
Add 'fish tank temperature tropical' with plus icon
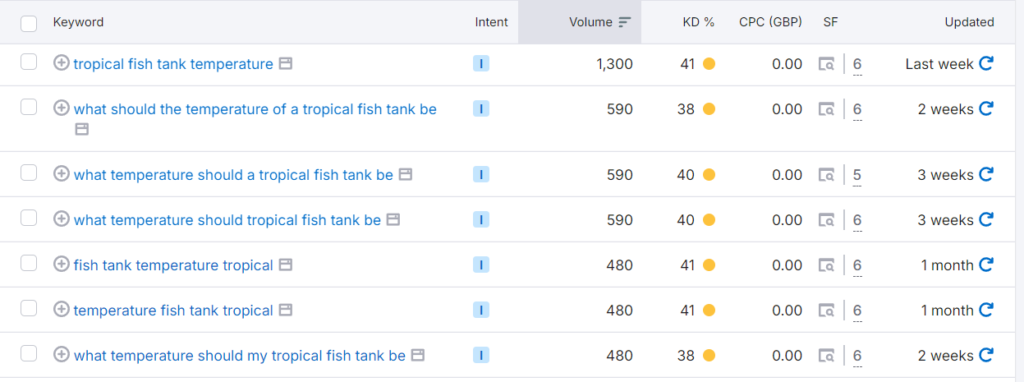pyautogui.click(x=61, y=264)
